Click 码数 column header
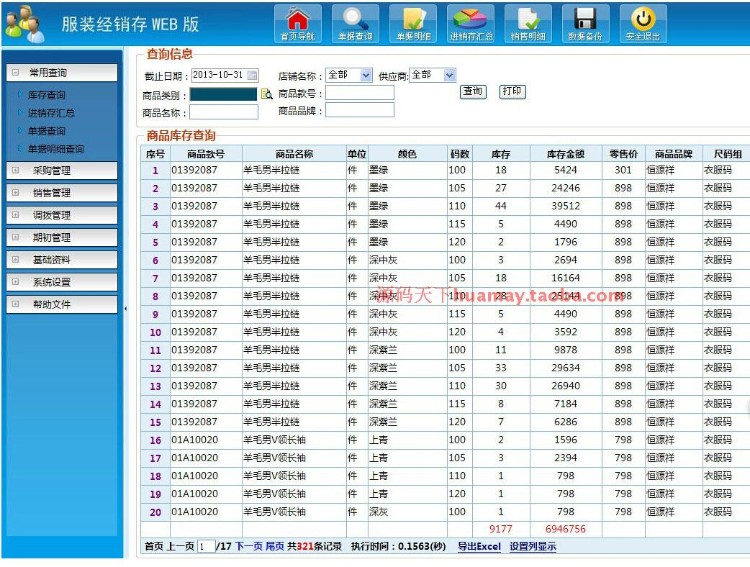The height and width of the screenshot is (567, 750). click(460, 154)
